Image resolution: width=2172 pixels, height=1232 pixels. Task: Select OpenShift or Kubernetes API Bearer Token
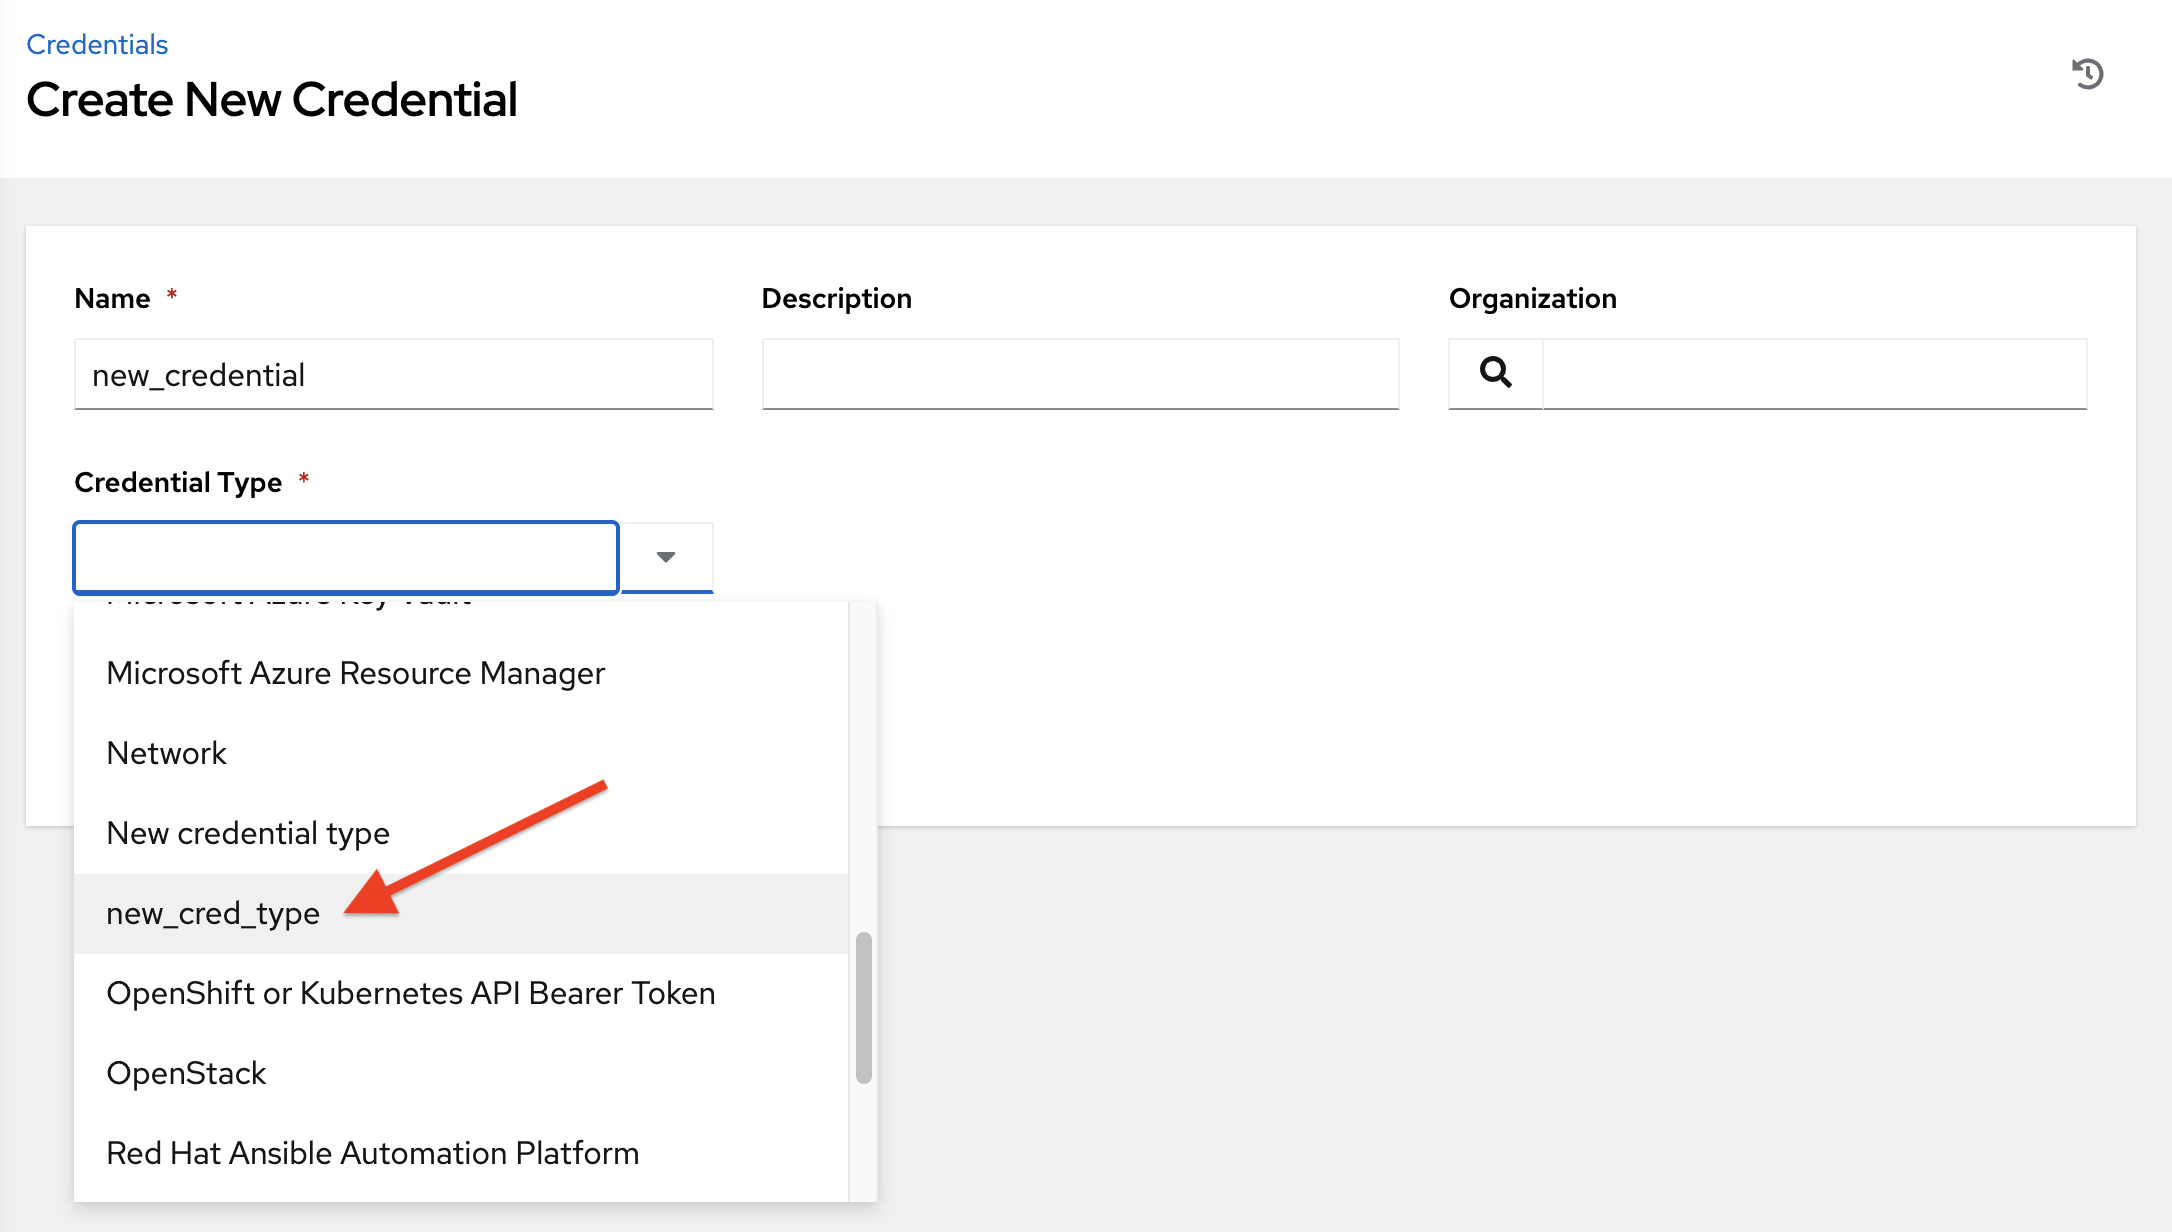tap(410, 993)
